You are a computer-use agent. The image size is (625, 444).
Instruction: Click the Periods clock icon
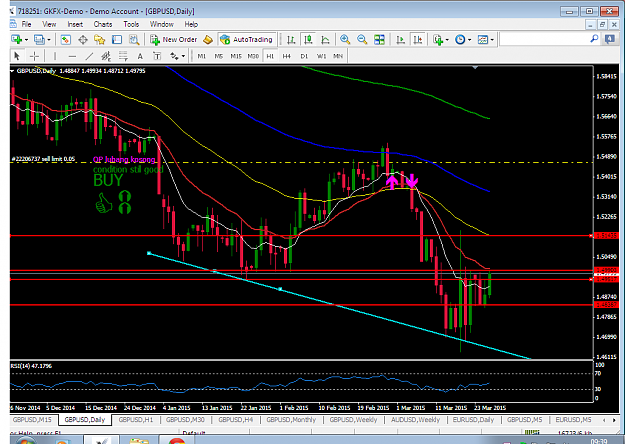click(460, 39)
